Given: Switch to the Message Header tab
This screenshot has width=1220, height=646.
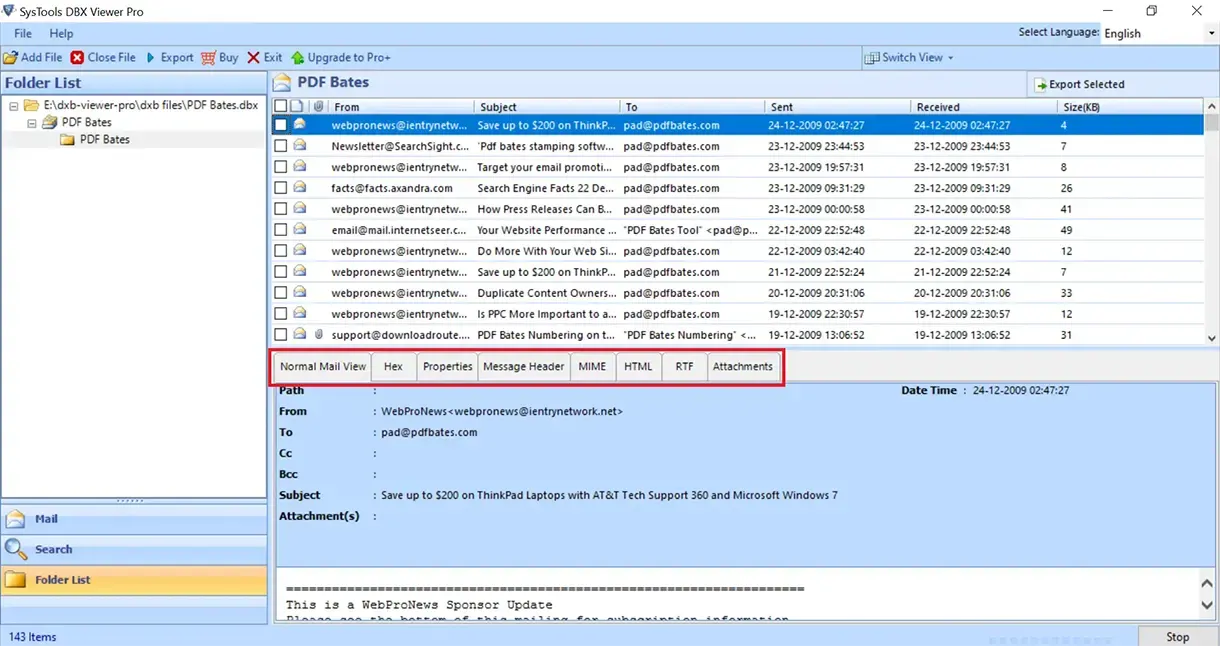Looking at the screenshot, I should tap(524, 366).
